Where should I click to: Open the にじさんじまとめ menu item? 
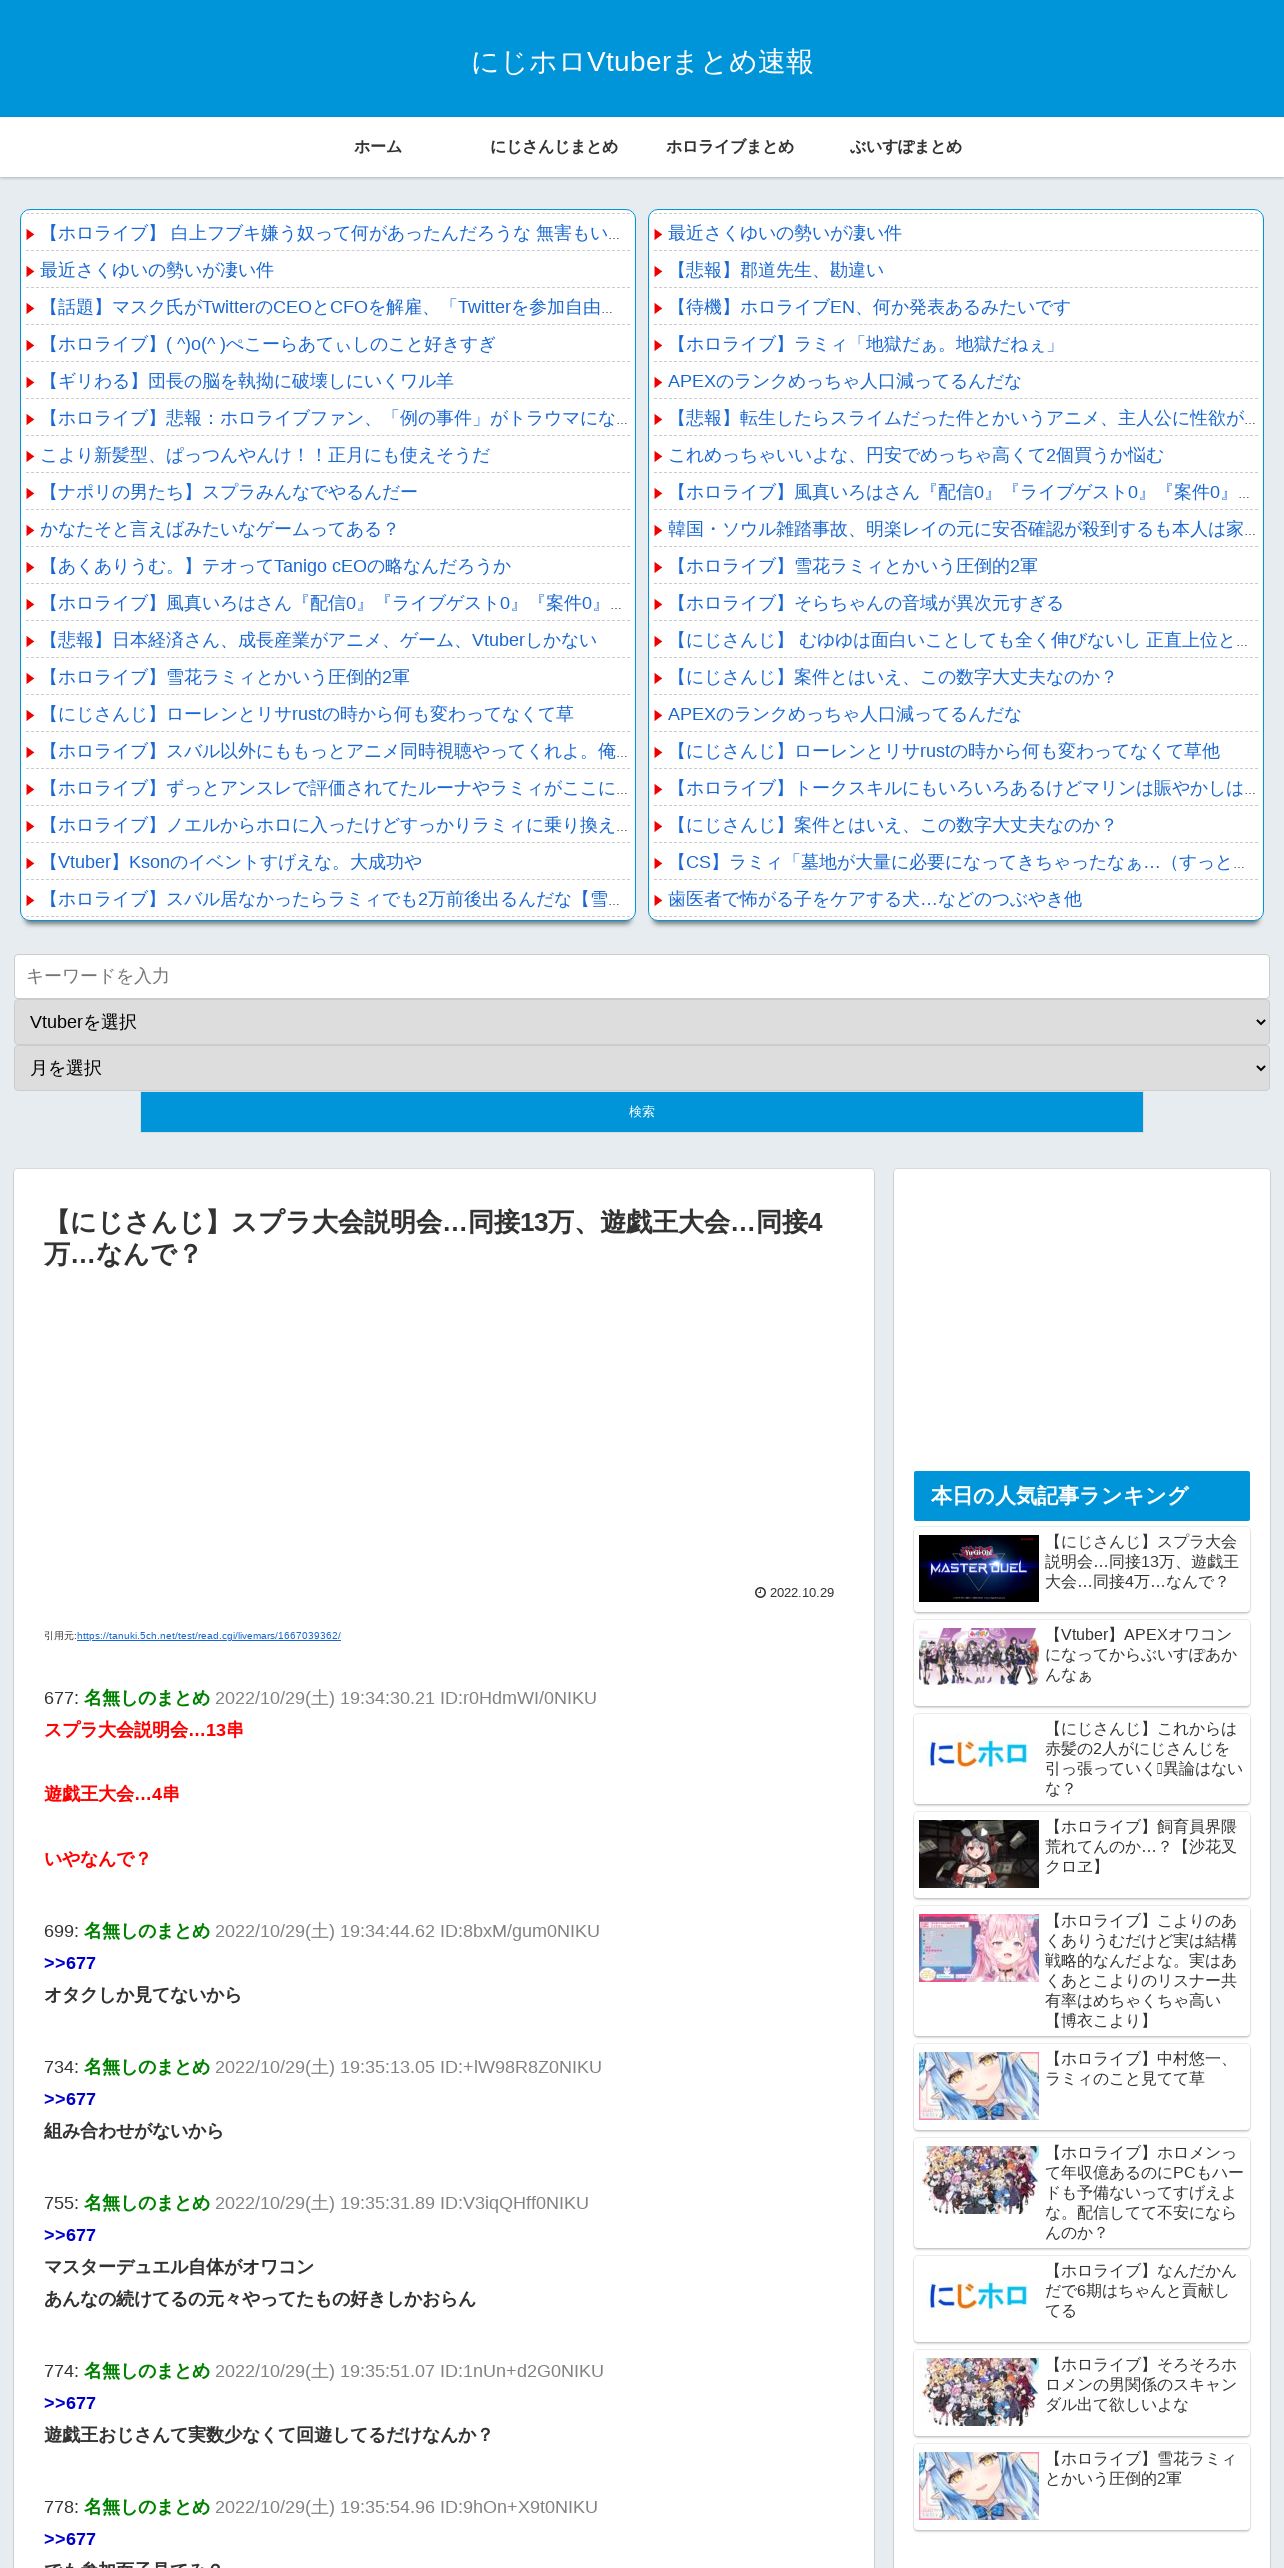554,147
